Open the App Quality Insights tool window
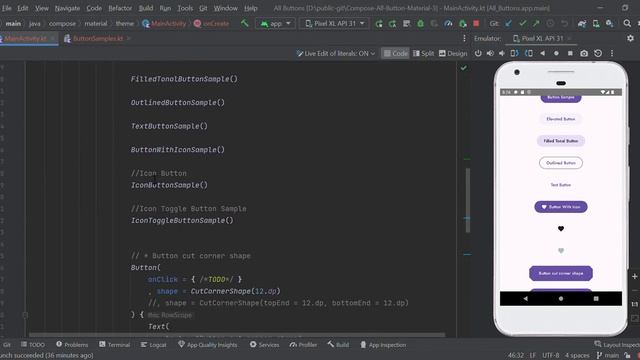640x360 pixels. click(207, 345)
